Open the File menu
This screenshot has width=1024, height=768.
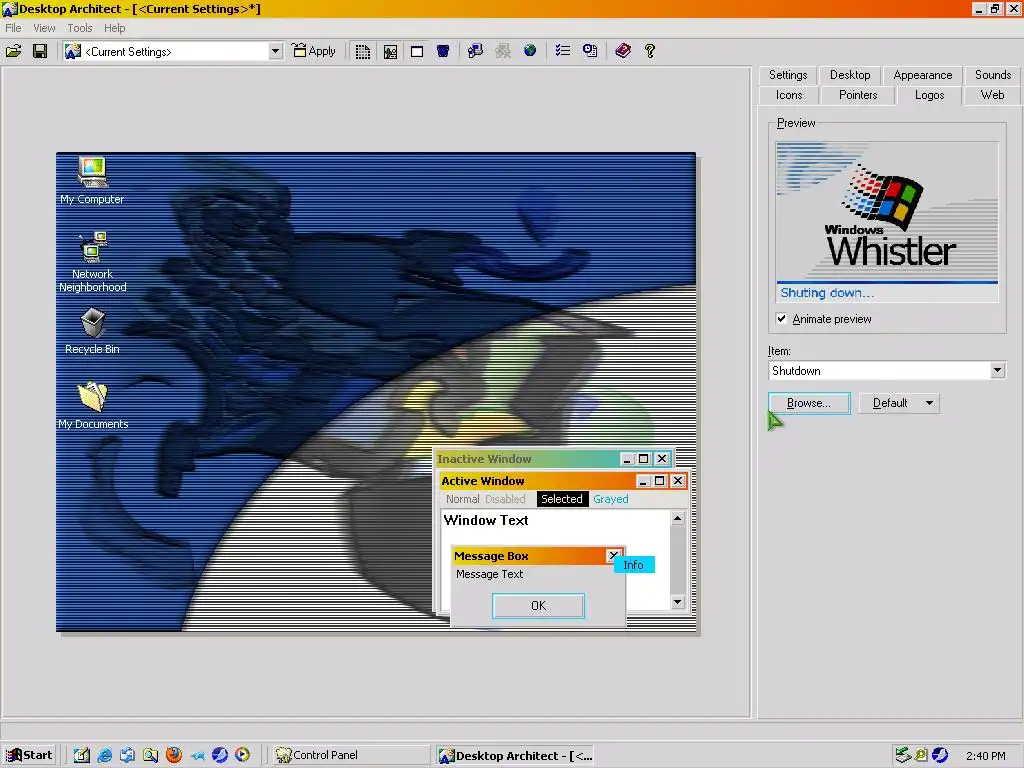tap(13, 28)
